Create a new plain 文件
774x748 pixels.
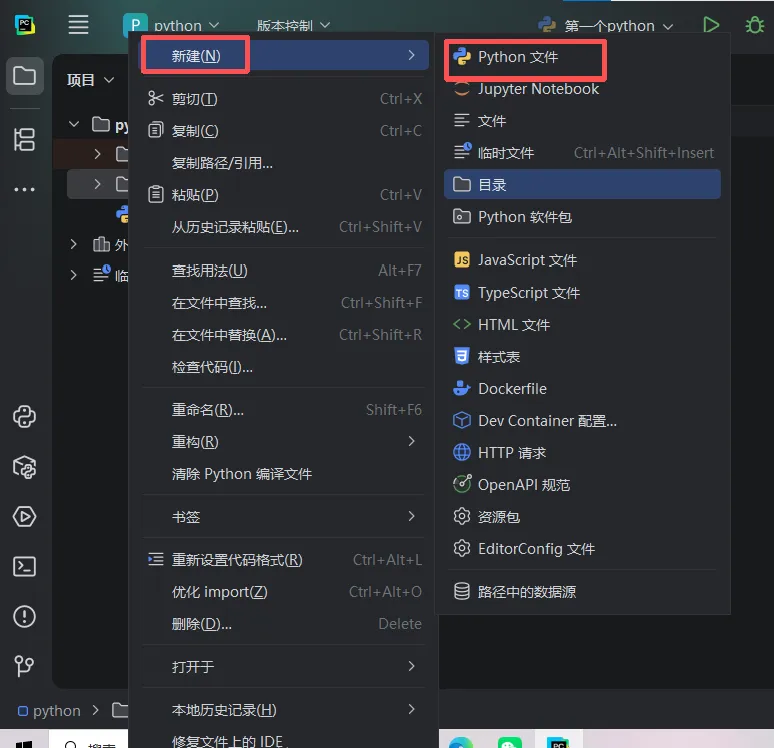point(582,120)
